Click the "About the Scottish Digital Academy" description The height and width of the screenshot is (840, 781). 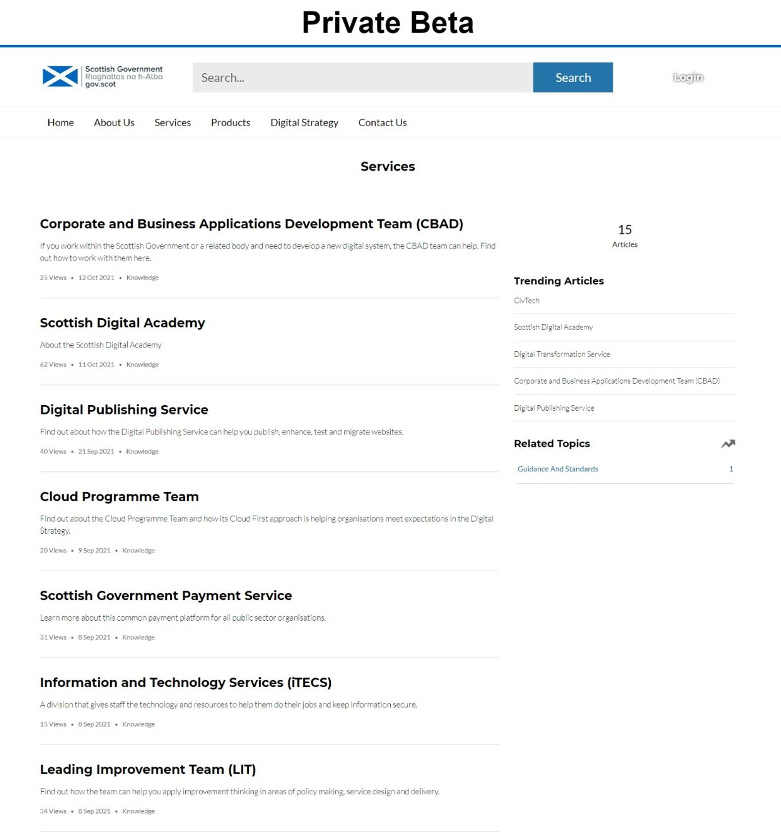point(101,345)
